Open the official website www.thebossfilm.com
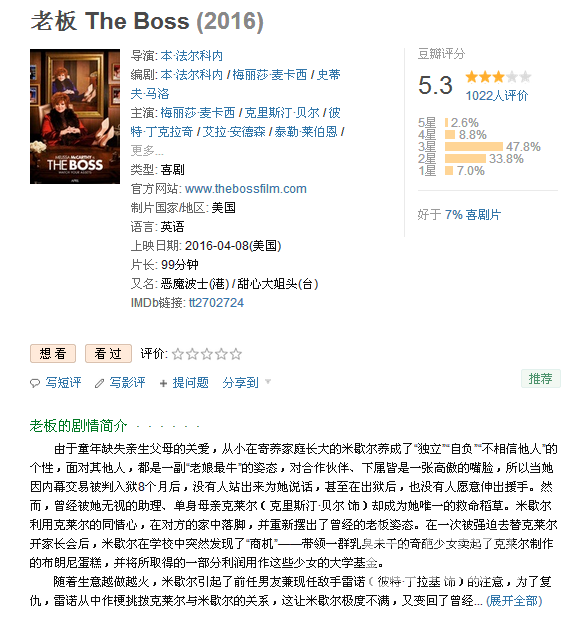The image size is (575, 622). 245,188
